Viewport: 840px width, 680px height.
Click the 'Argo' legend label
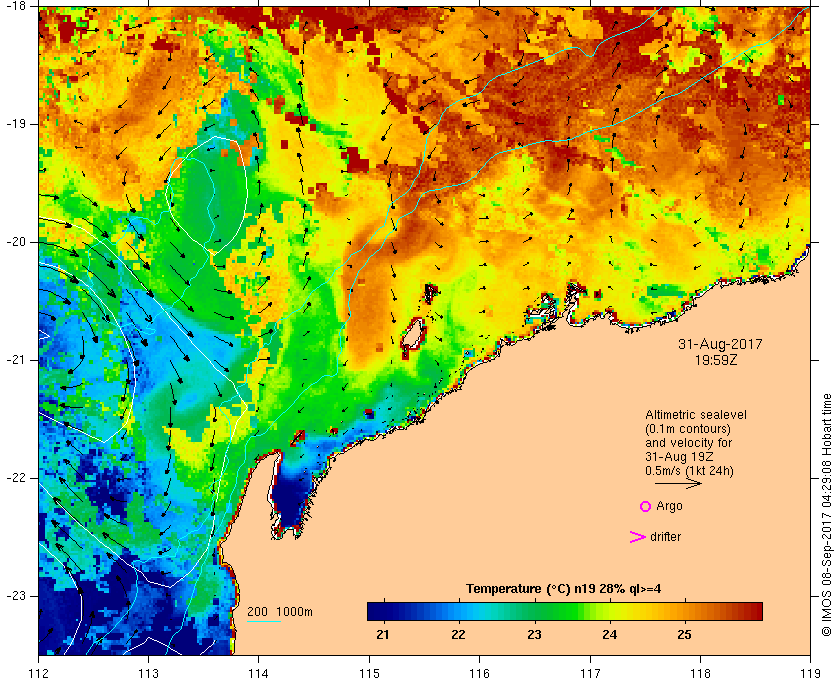click(669, 506)
